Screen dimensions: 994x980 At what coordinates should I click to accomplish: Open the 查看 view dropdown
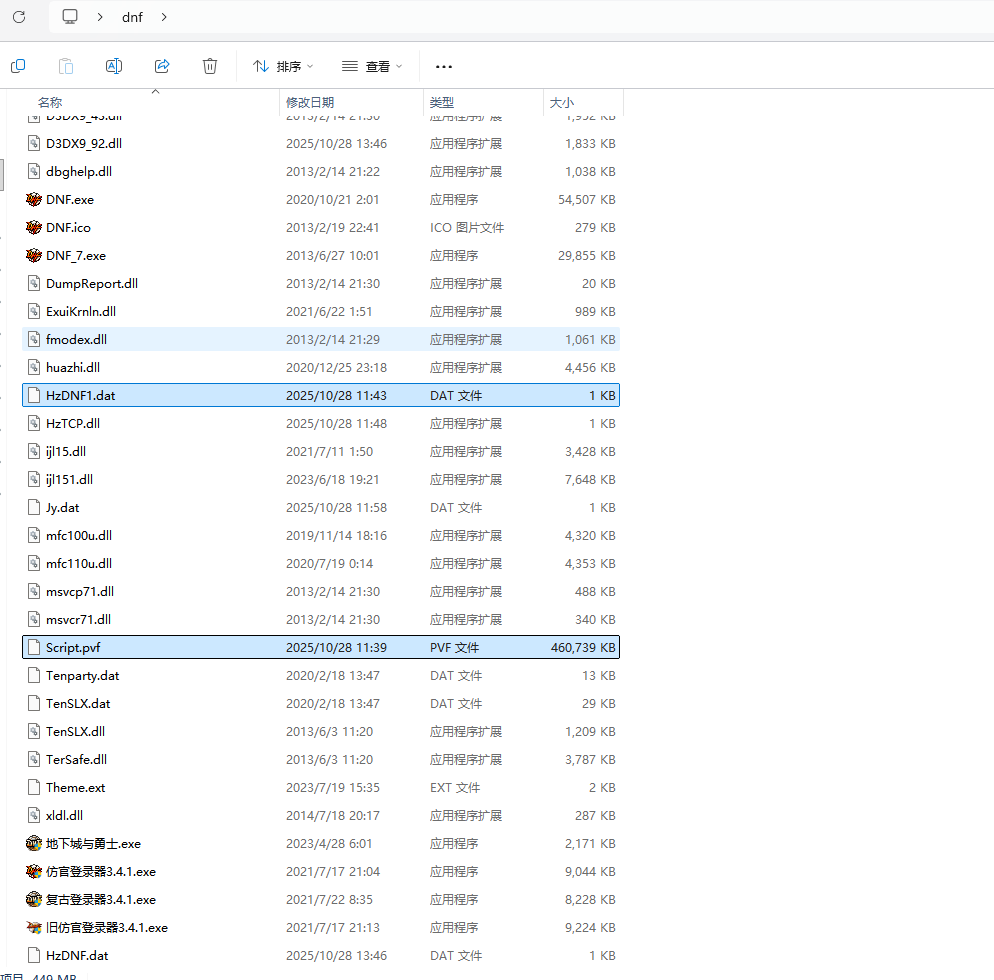coord(372,66)
